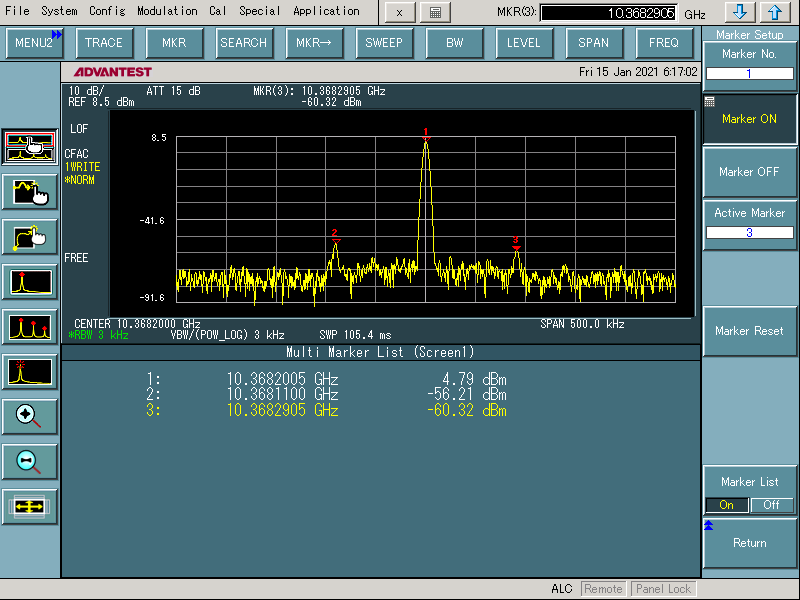Open the Application menu
The height and width of the screenshot is (600, 800).
tap(326, 11)
